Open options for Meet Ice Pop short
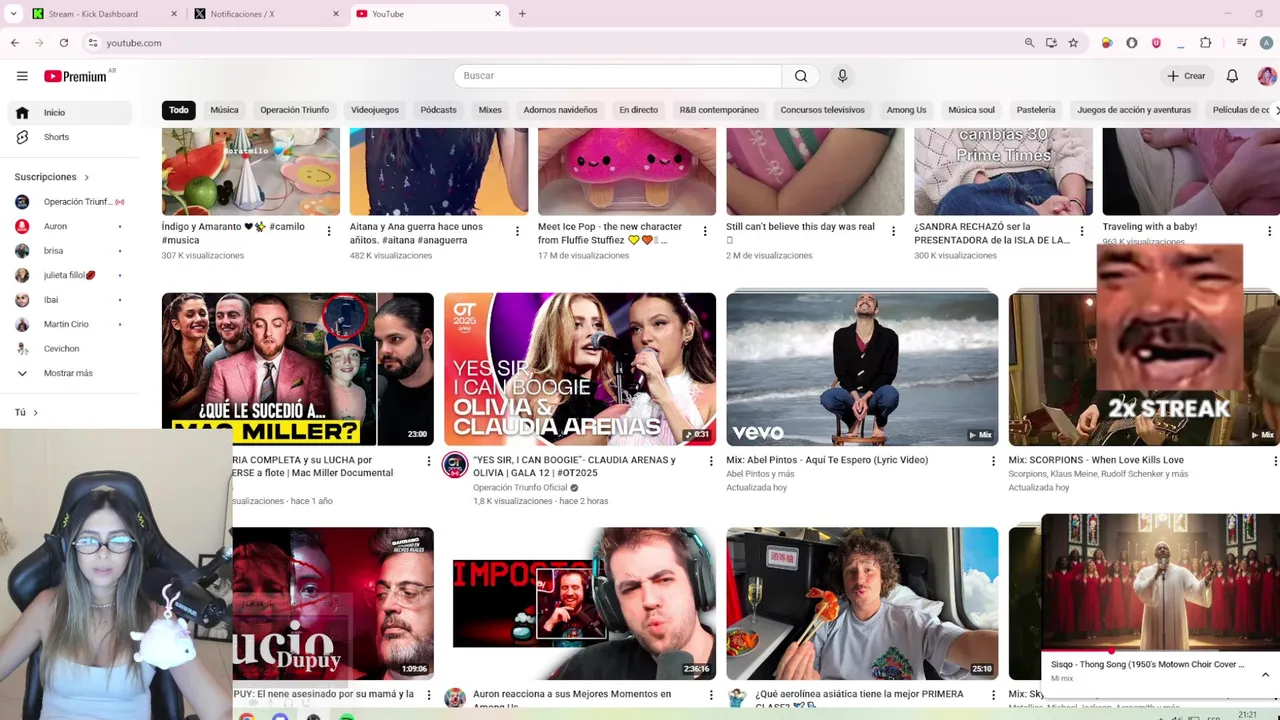Viewport: 1280px width, 720px height. (705, 232)
